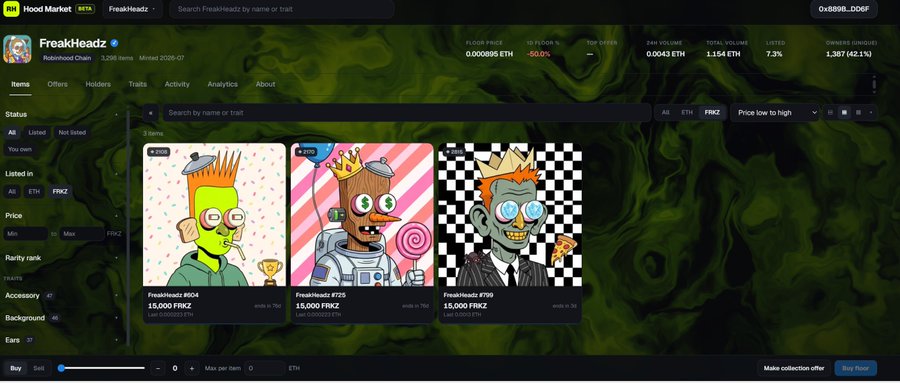Choose ETH currency beside sort dropdown
This screenshot has width=900, height=383.
[687, 113]
